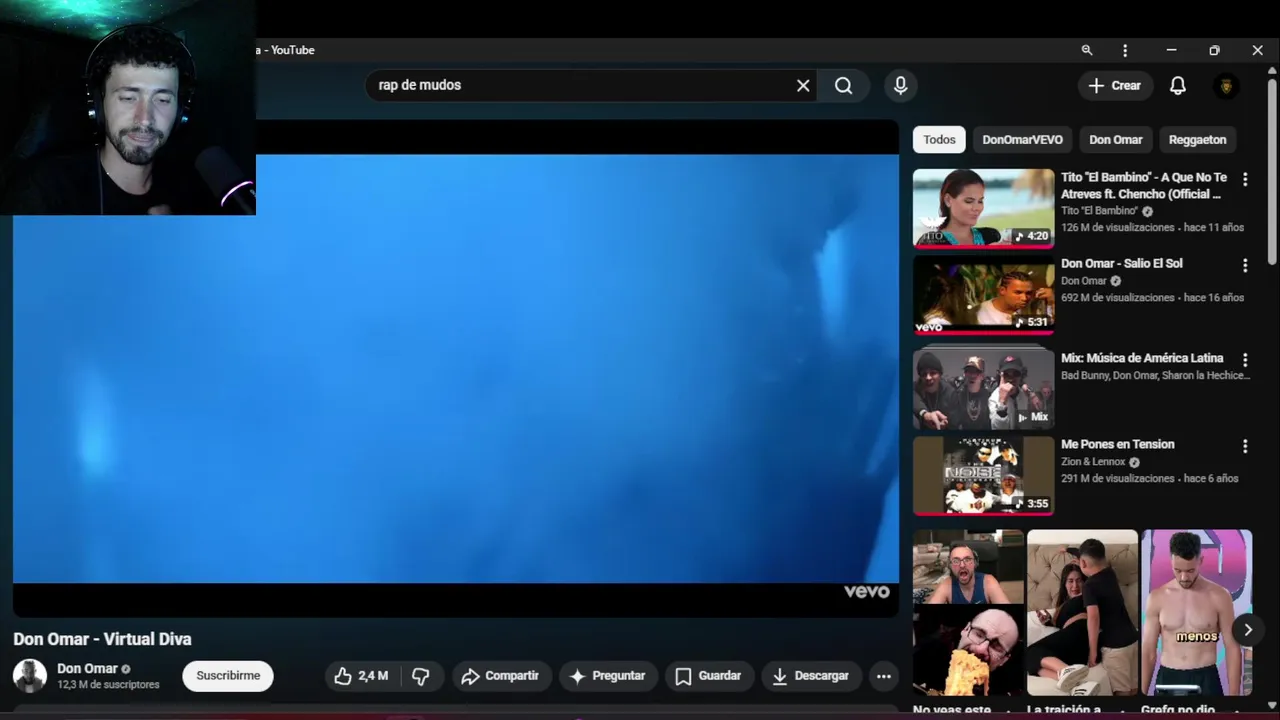Click 'Don Omar - Salio El Sol' title
1280x720 pixels.
1121,263
